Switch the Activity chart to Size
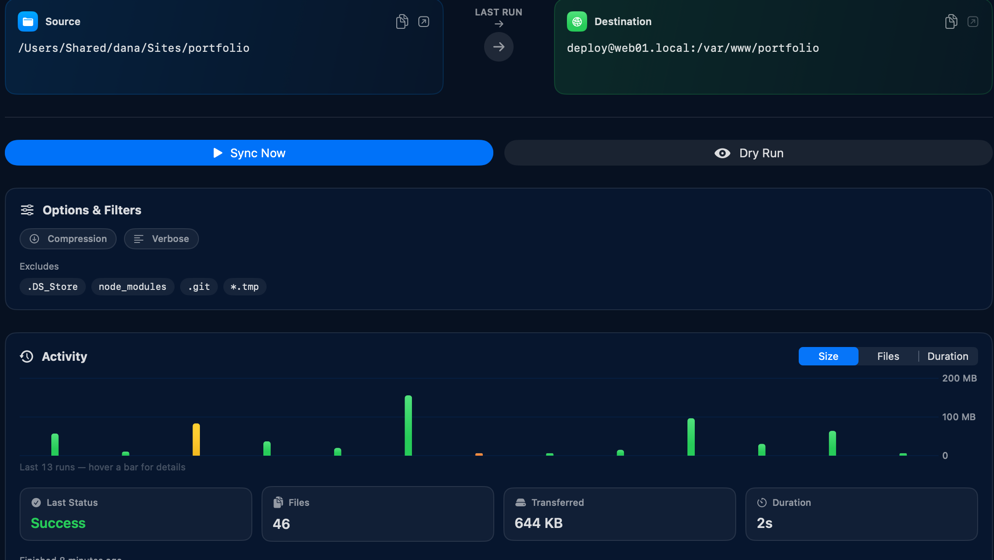Viewport: 994px width, 560px height. [829, 356]
